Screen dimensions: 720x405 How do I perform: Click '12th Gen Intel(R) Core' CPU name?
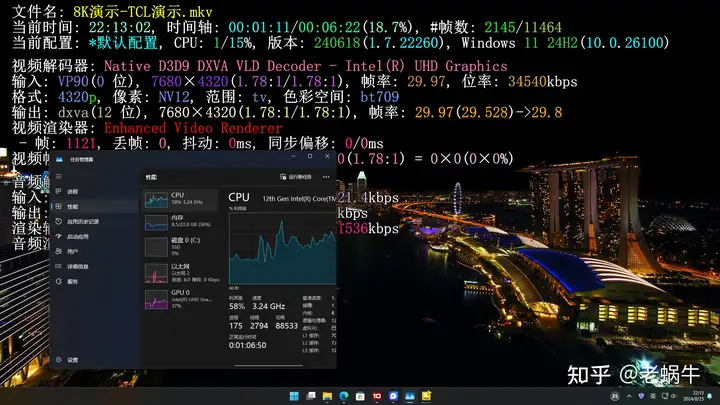pyautogui.click(x=299, y=199)
